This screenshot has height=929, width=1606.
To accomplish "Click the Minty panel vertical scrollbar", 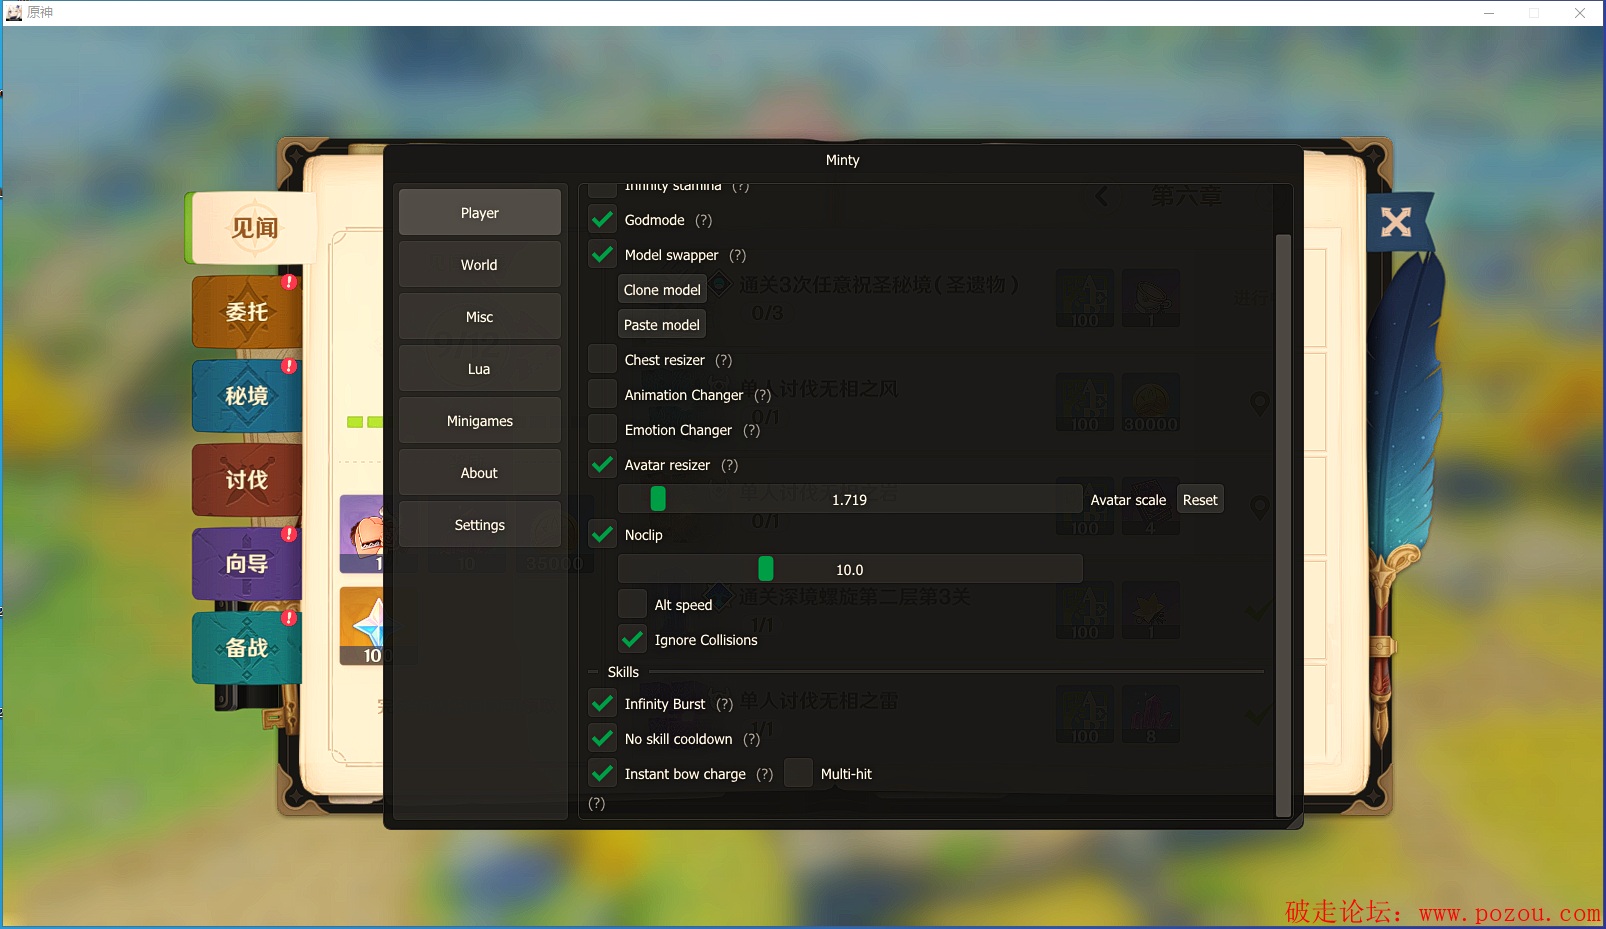I will click(1284, 525).
